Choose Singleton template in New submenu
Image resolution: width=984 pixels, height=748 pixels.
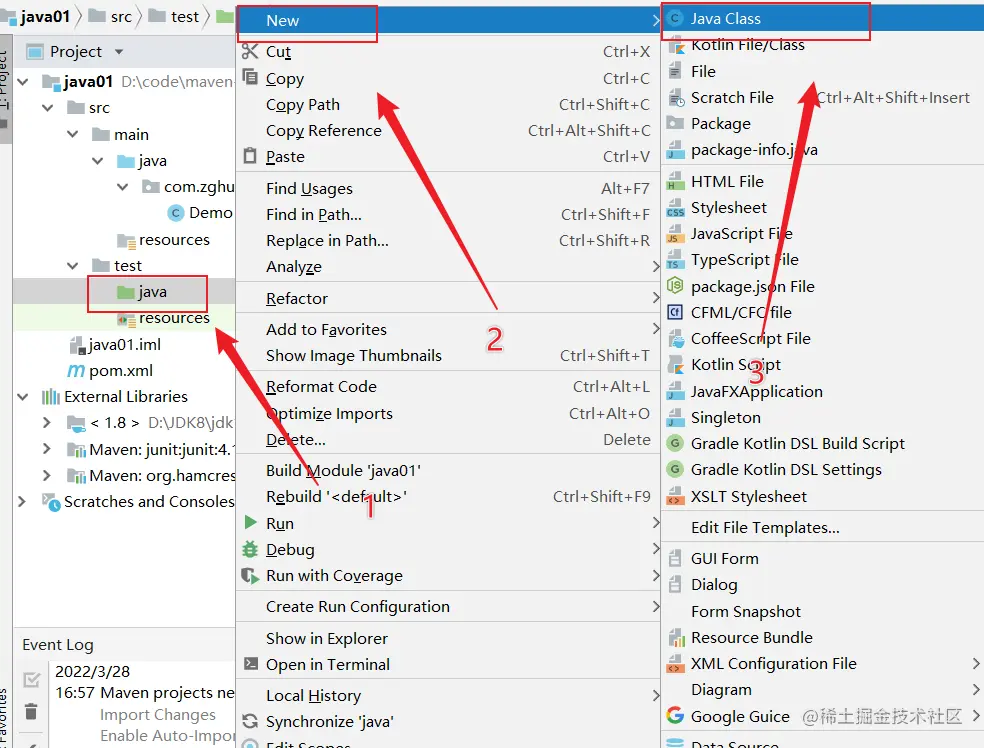823,417
